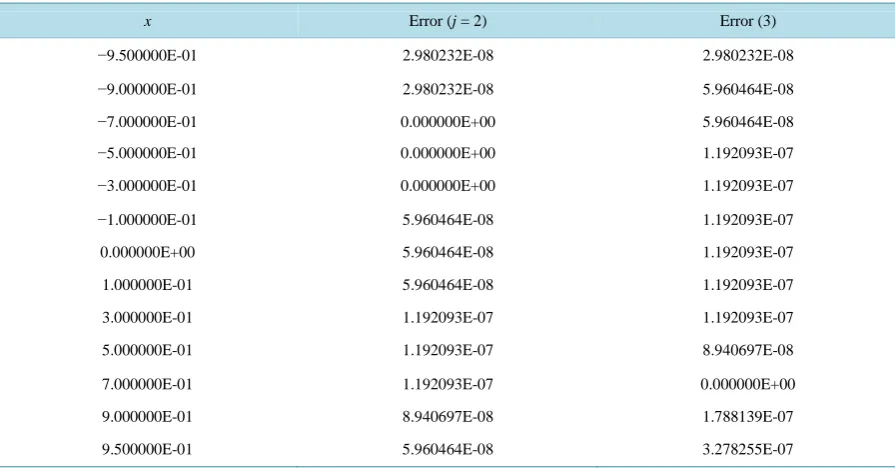Select Error (3) cell in −9.000000E-01 row

point(748,89)
